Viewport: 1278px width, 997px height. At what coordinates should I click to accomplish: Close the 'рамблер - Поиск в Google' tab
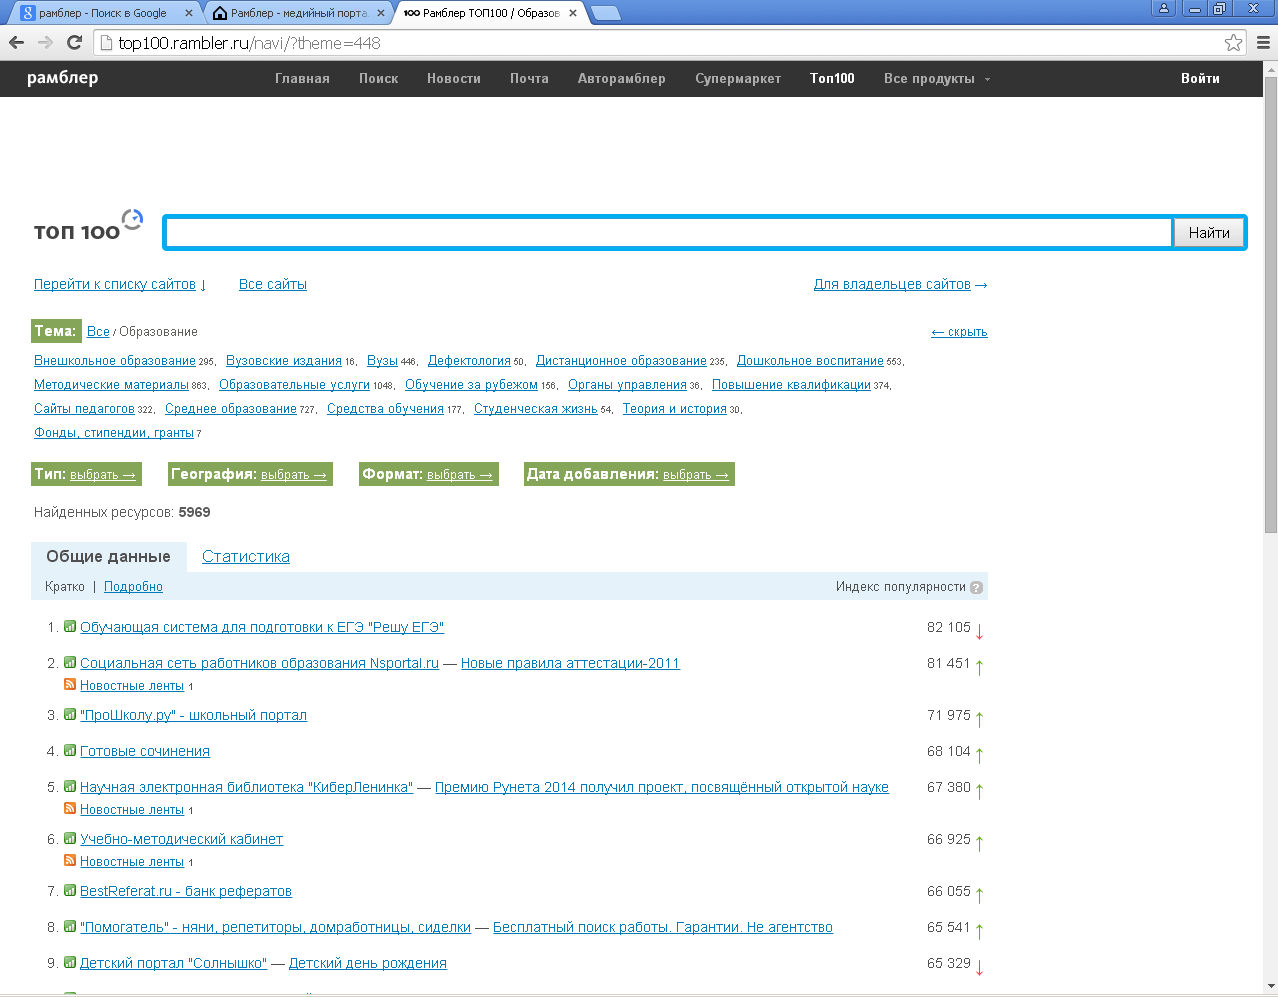coord(189,13)
